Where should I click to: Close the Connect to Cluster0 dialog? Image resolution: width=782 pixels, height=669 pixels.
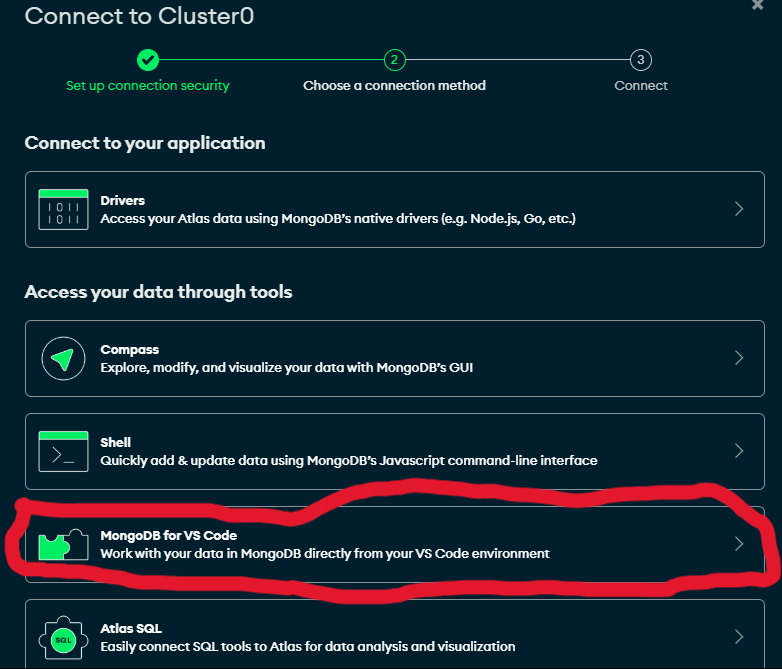click(x=758, y=5)
